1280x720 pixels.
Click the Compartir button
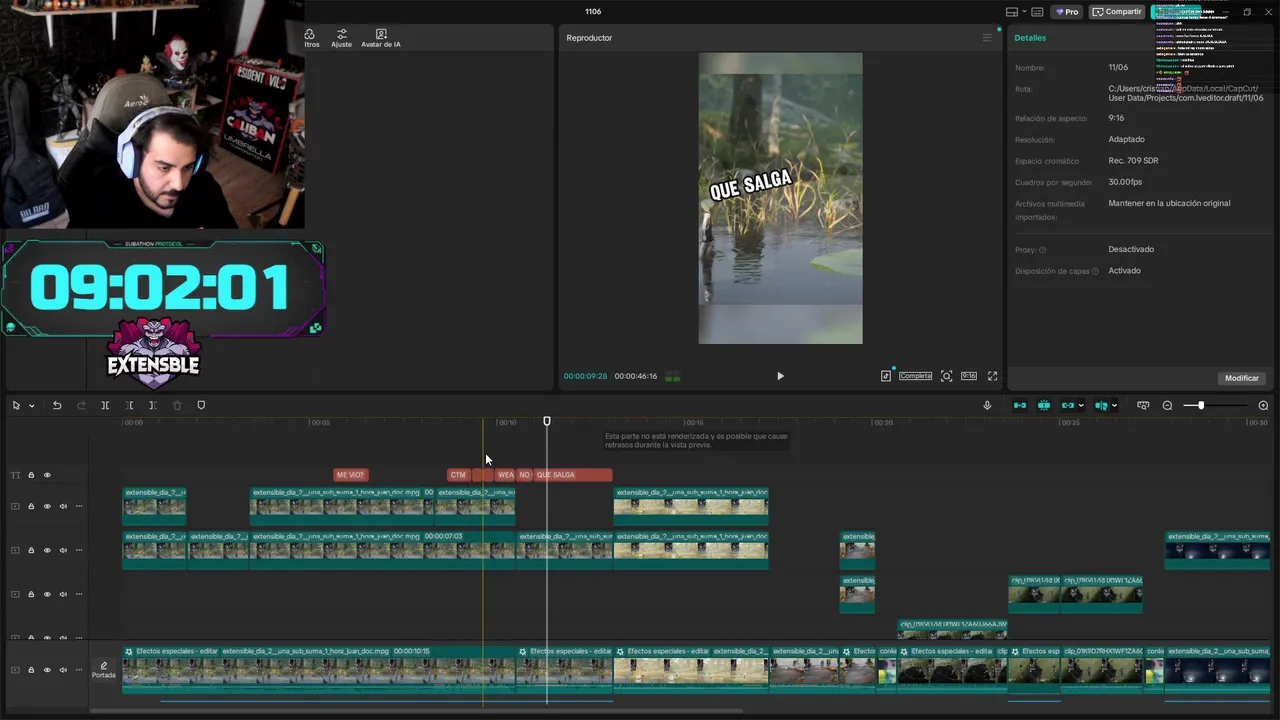pos(1117,12)
